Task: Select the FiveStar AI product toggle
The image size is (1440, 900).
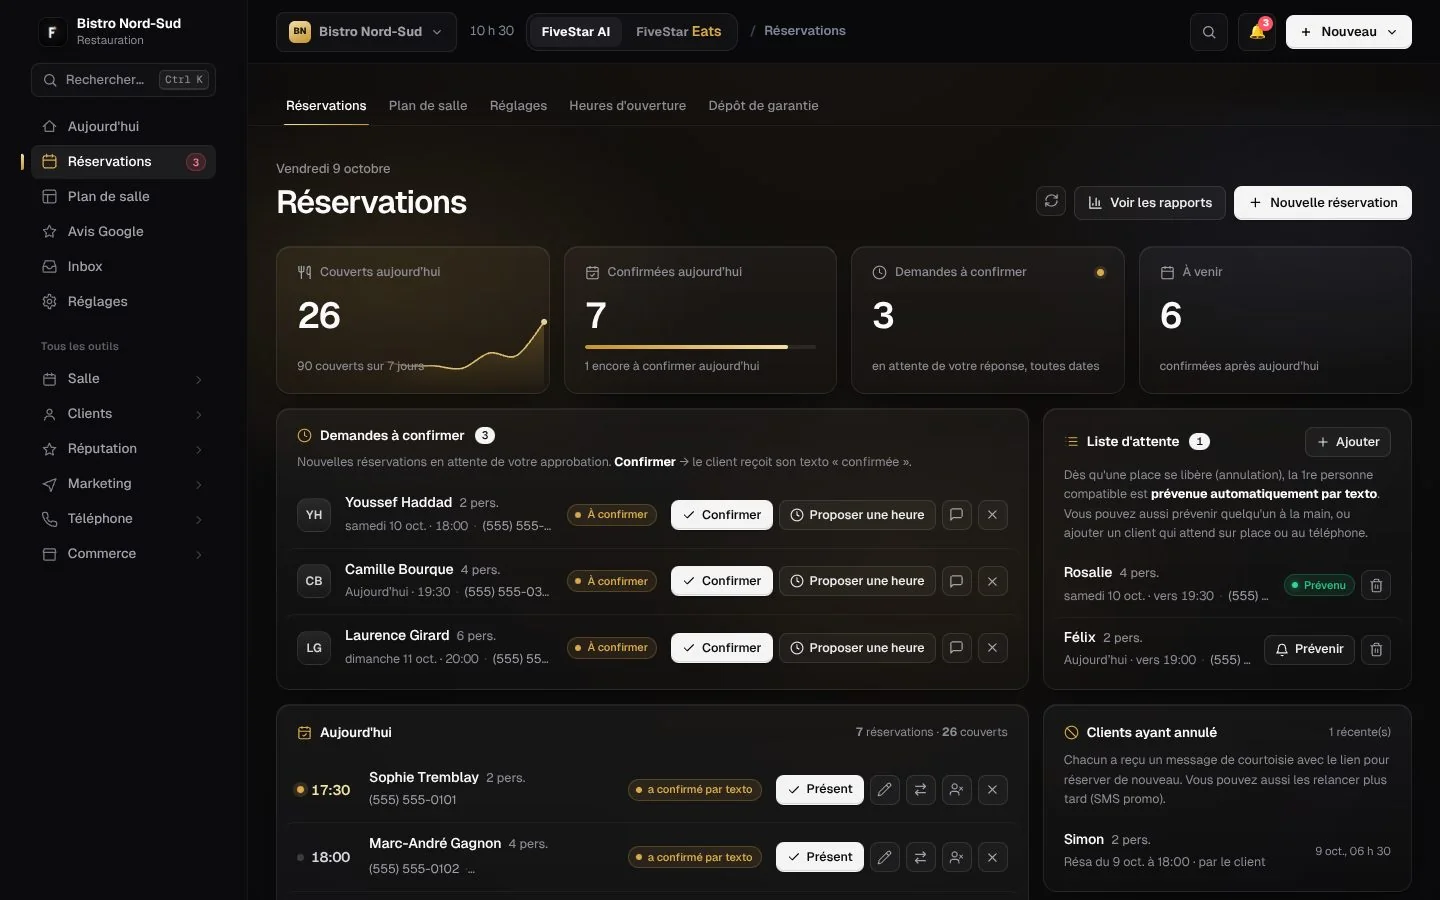Action: 575,32
